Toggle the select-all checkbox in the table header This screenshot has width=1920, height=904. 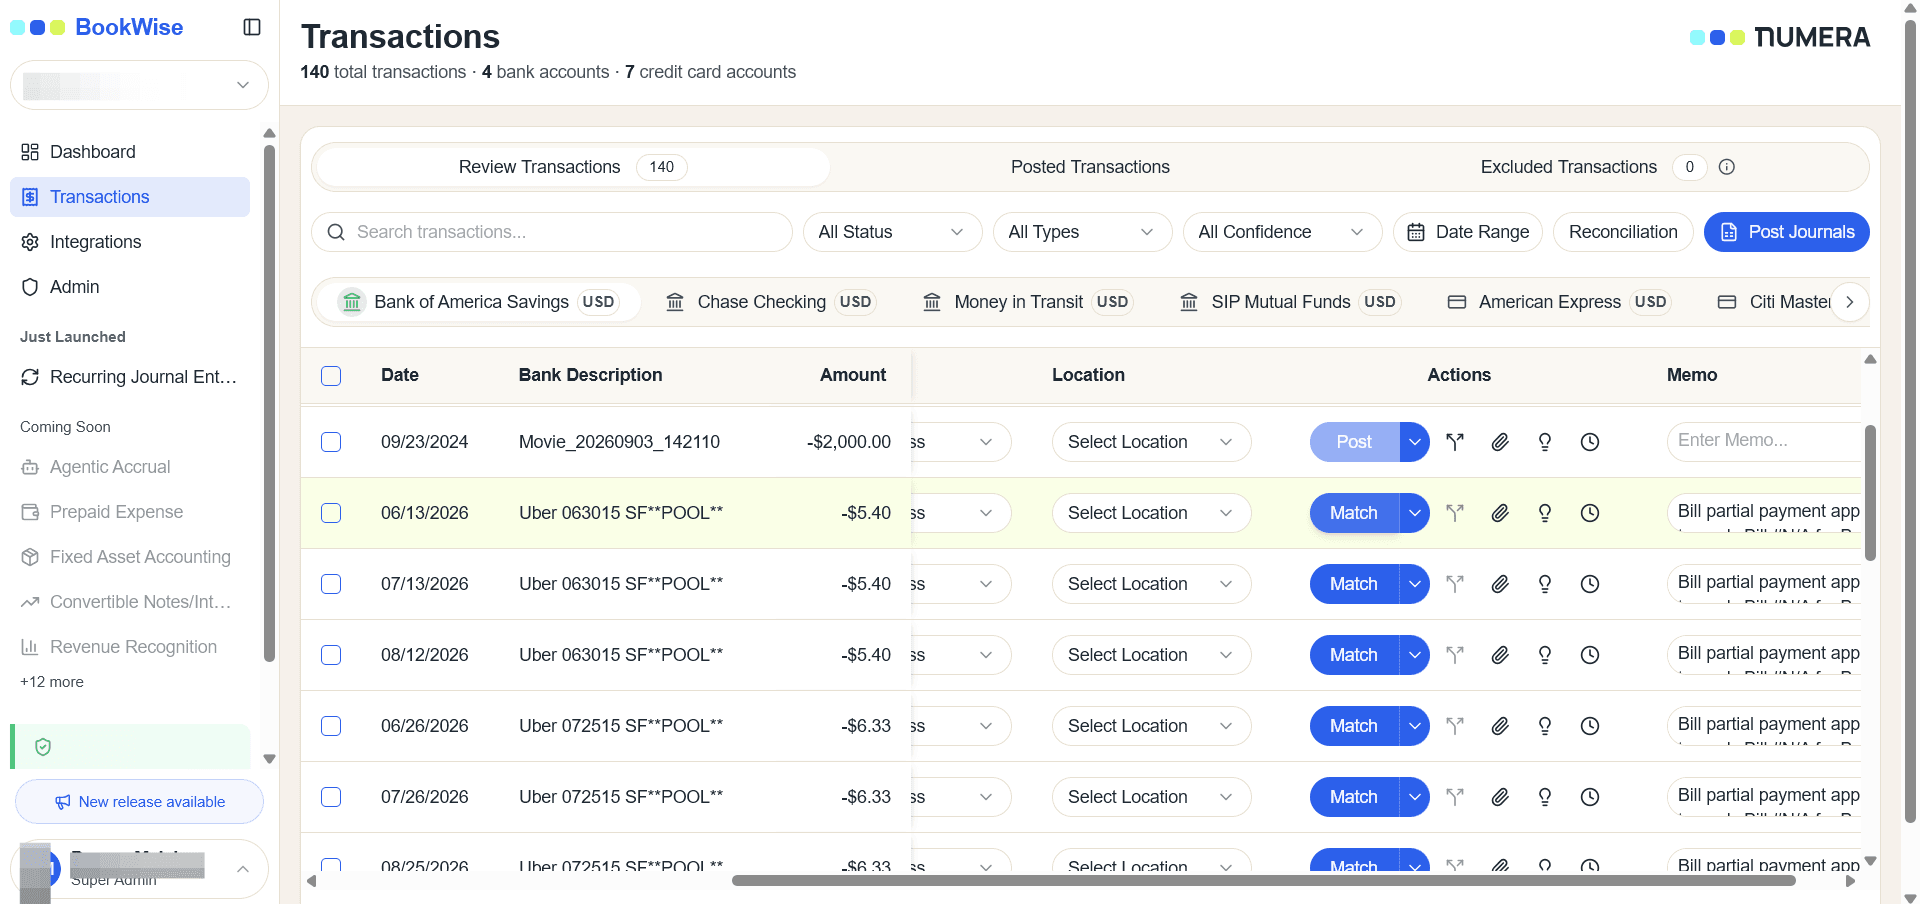pyautogui.click(x=331, y=376)
